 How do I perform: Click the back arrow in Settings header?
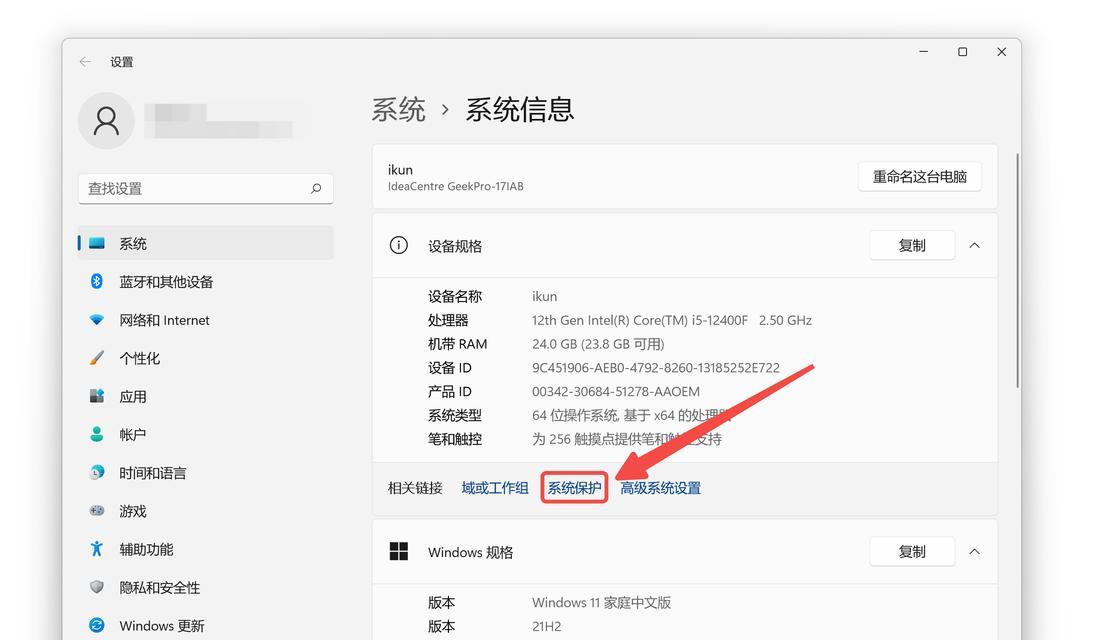85,61
